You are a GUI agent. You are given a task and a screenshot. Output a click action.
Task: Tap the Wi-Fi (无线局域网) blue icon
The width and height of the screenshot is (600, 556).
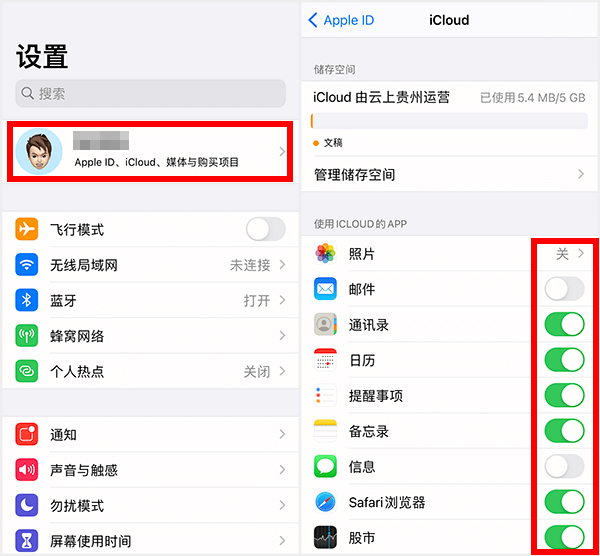pyautogui.click(x=26, y=264)
